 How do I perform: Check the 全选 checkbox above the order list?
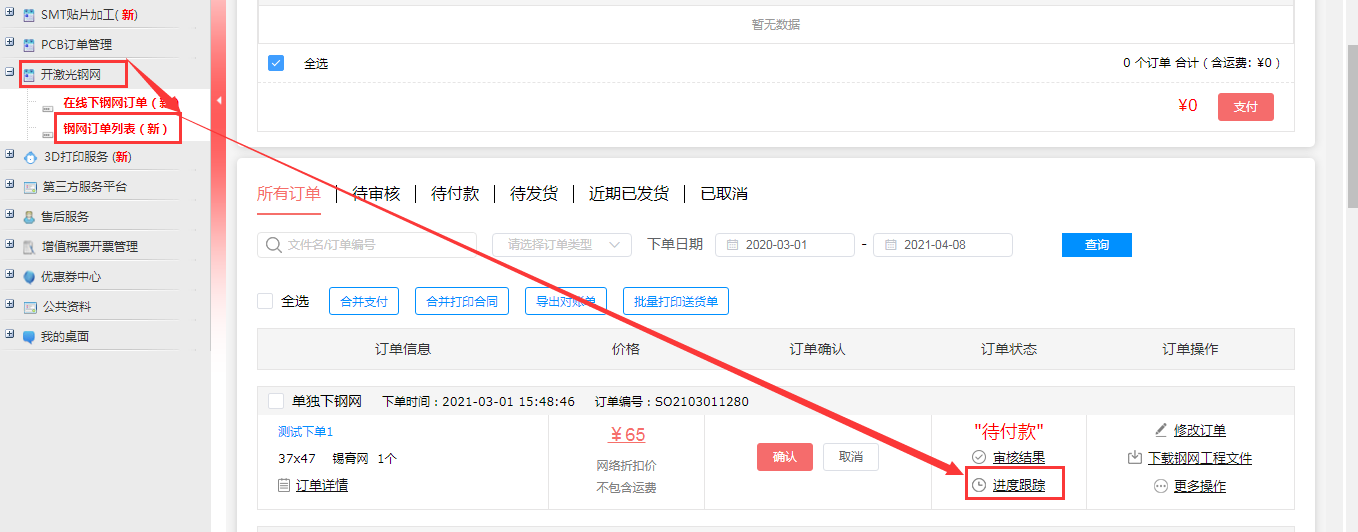click(x=265, y=301)
